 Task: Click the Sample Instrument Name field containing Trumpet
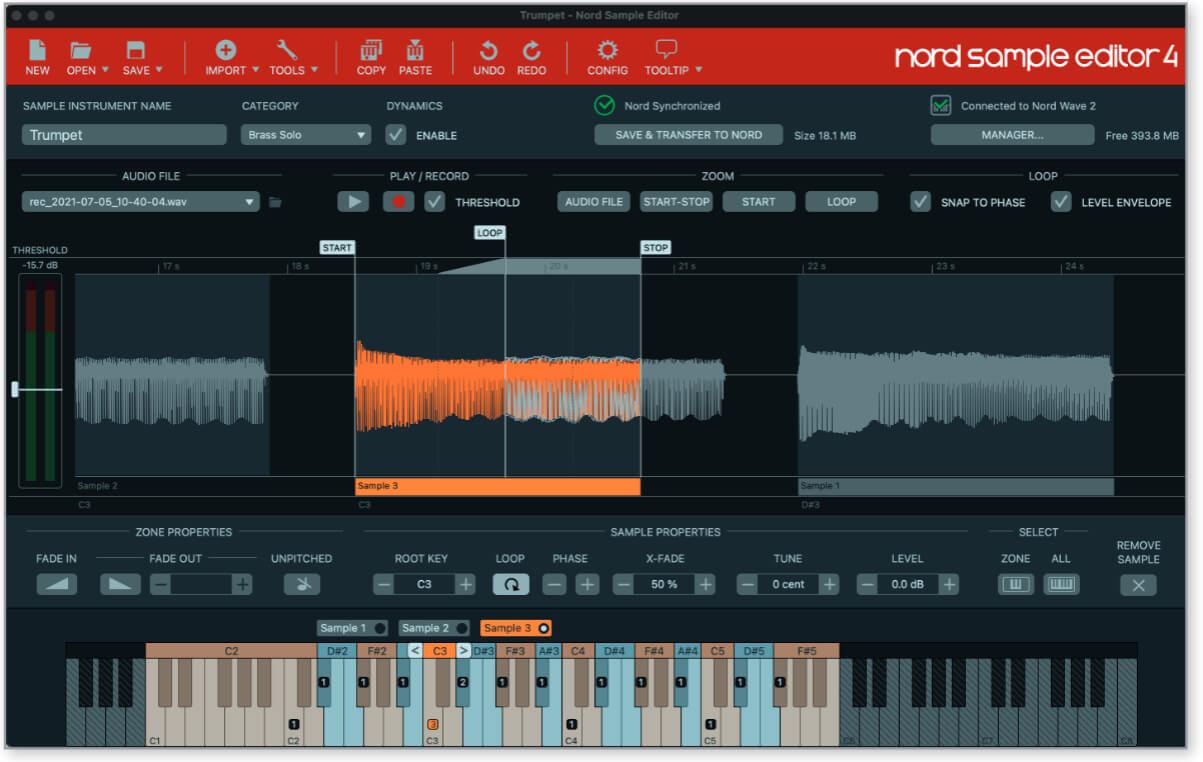(124, 135)
